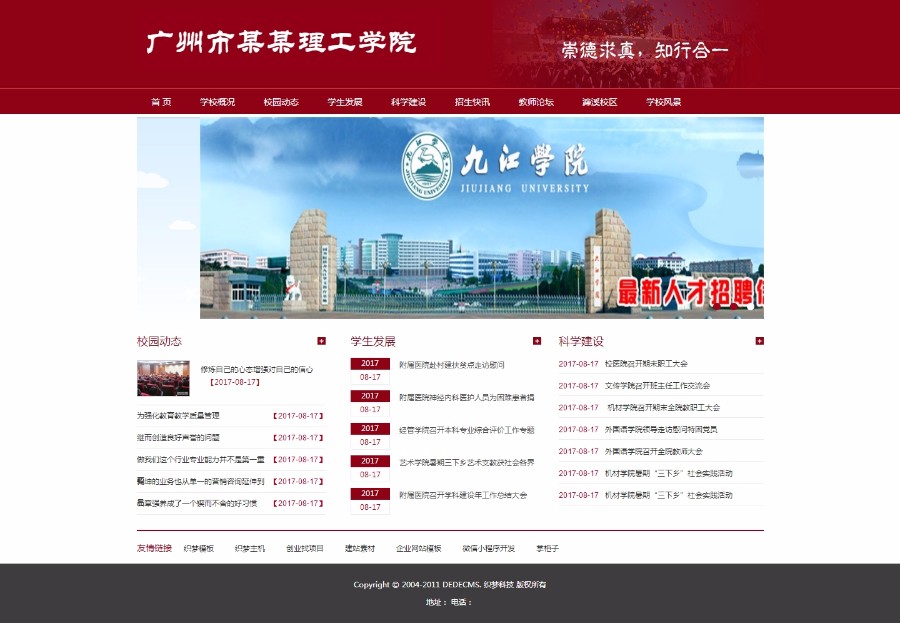Open 学校概况 in the navigation bar
This screenshot has height=623, width=900.
pos(218,102)
